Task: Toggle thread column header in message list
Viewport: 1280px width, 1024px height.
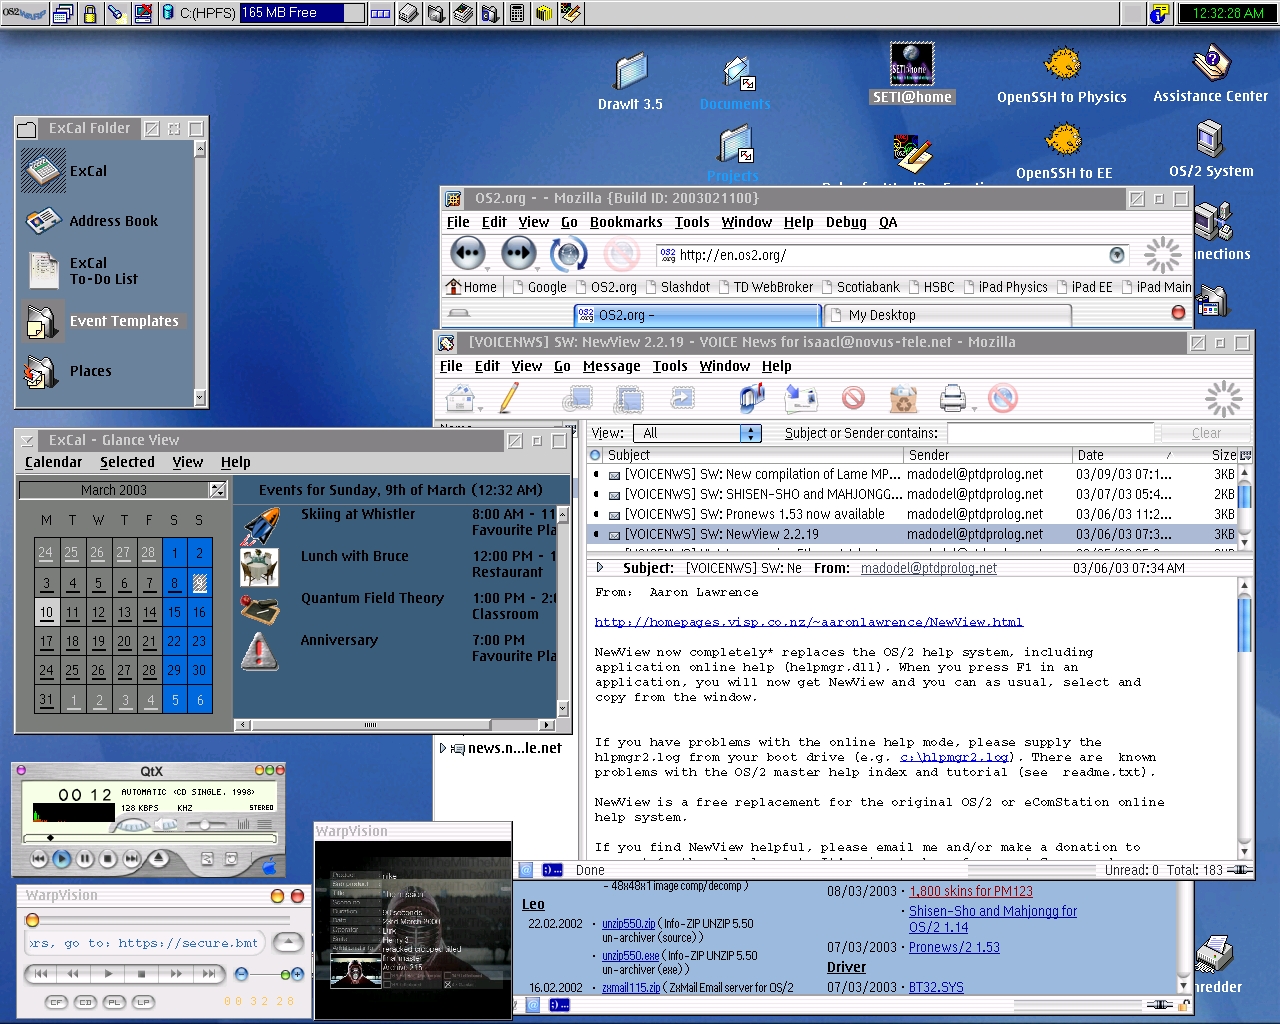Action: click(595, 455)
